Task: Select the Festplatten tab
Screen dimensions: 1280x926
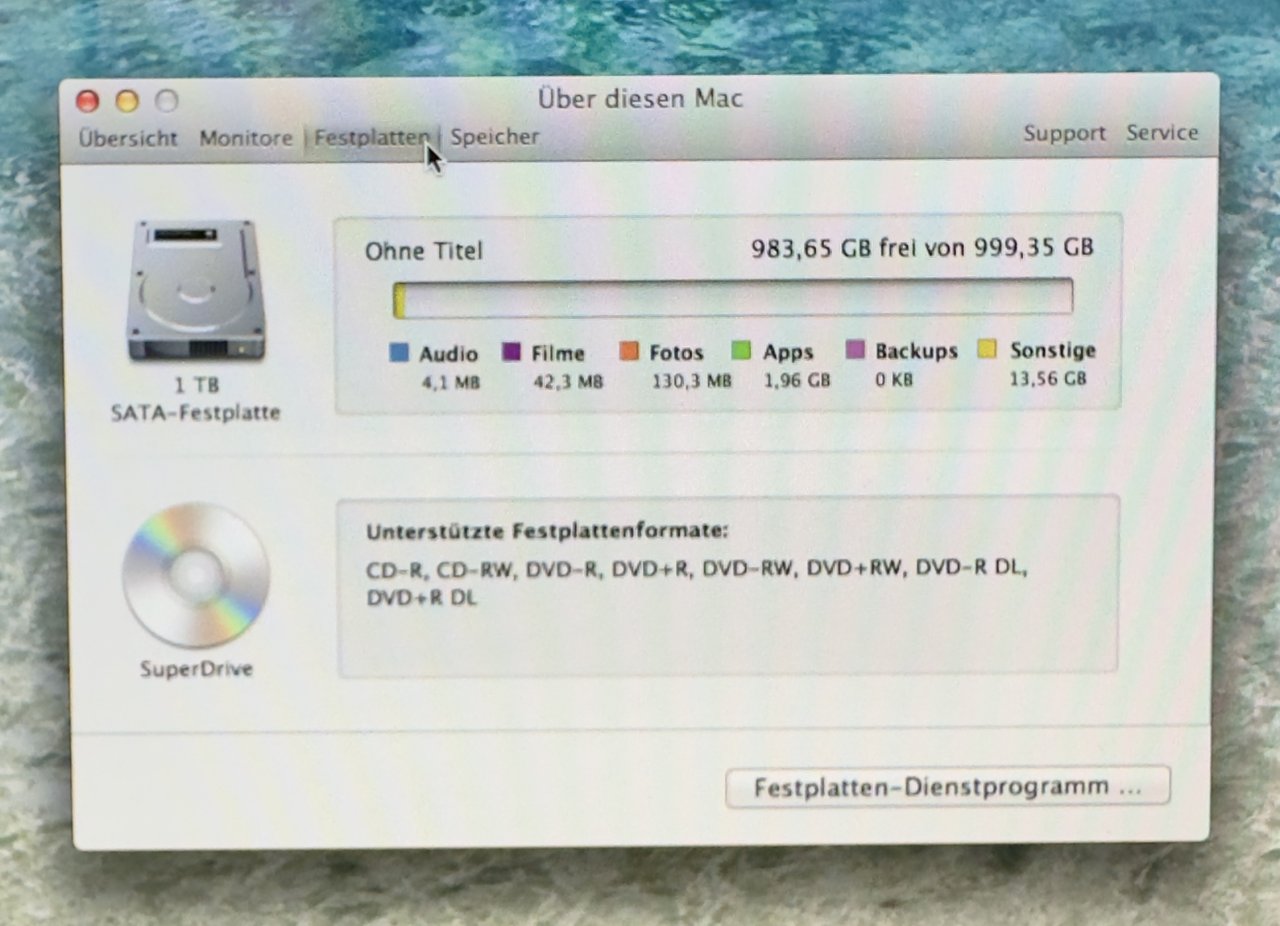Action: tap(372, 138)
